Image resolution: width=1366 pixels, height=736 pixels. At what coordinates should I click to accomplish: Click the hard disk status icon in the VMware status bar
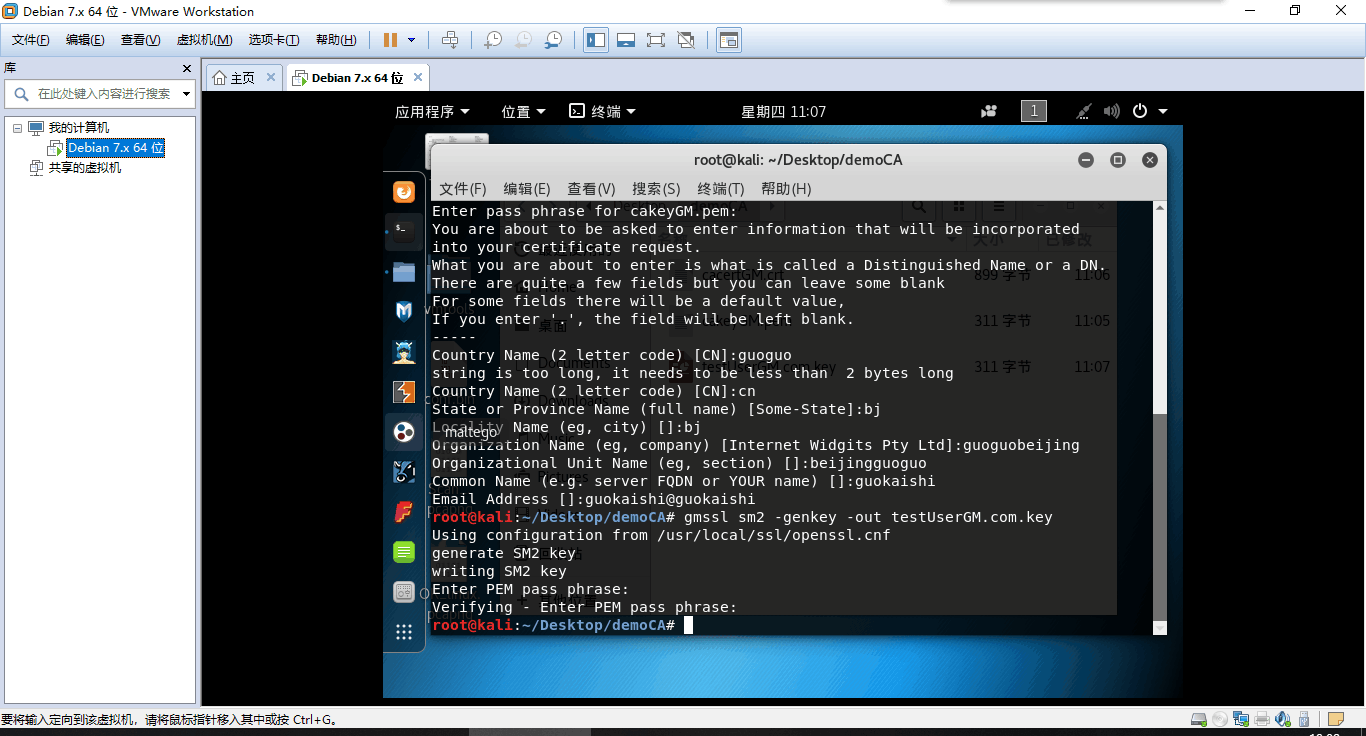click(1198, 719)
